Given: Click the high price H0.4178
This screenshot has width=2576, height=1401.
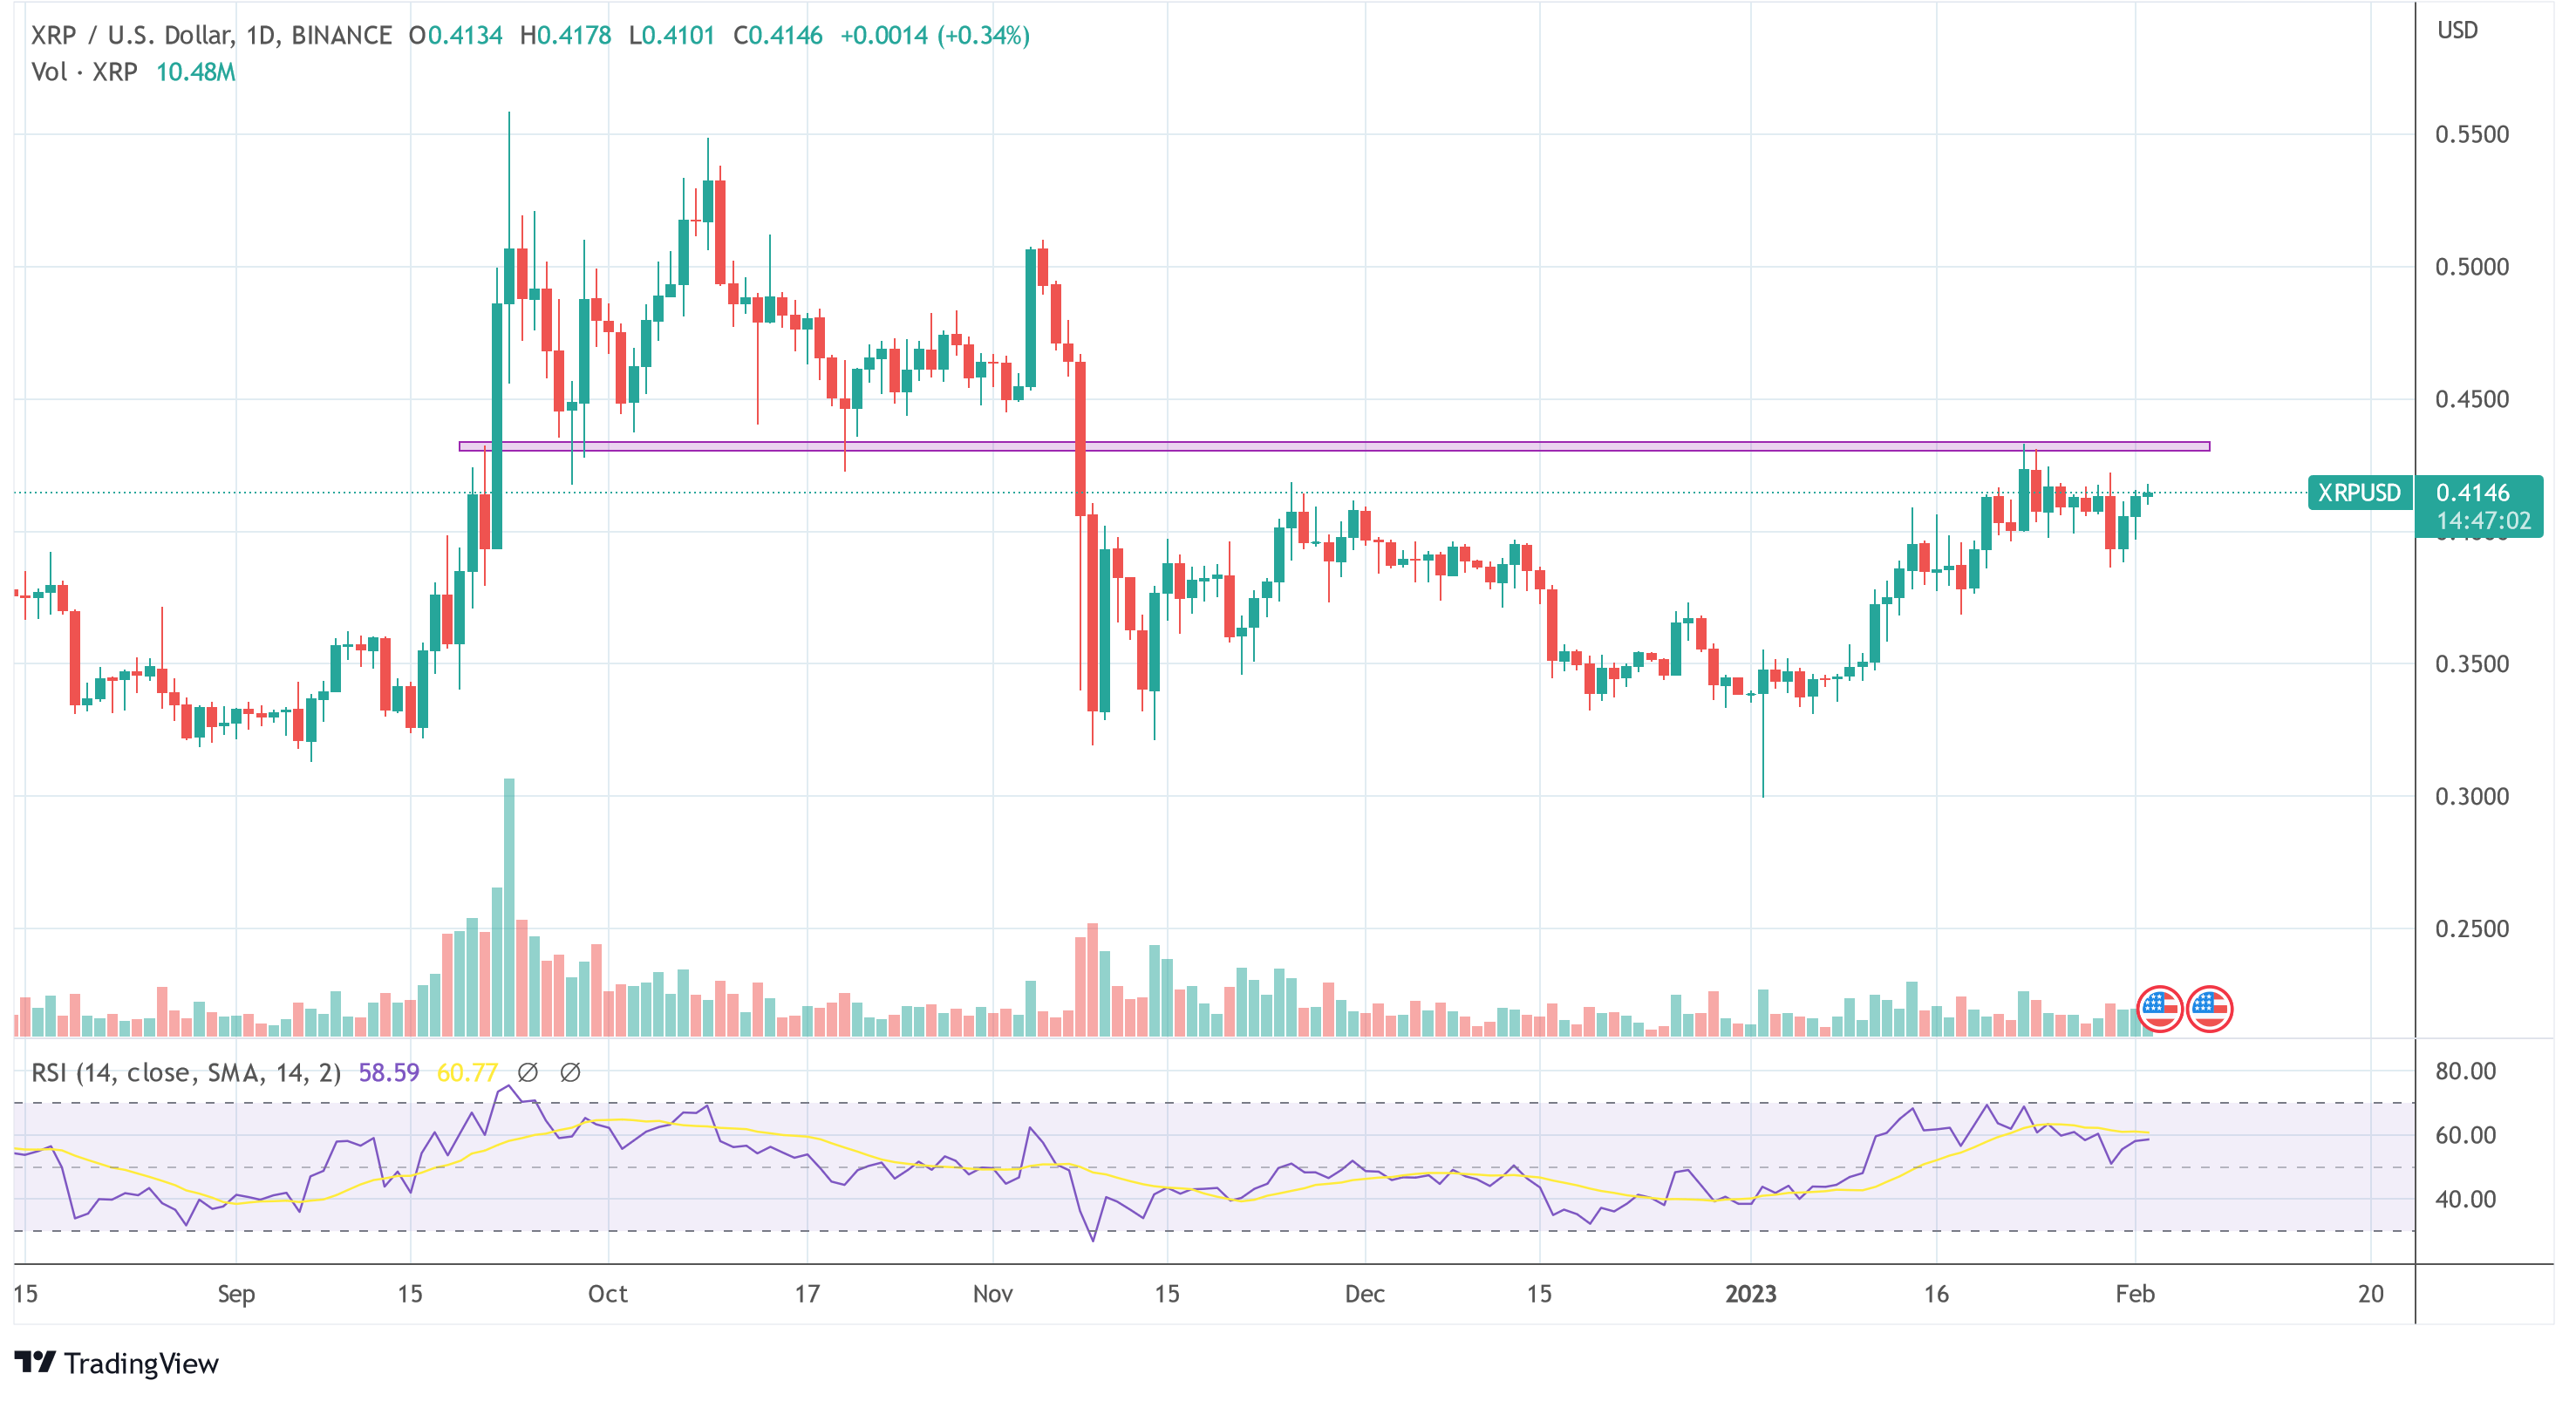Looking at the screenshot, I should [566, 36].
